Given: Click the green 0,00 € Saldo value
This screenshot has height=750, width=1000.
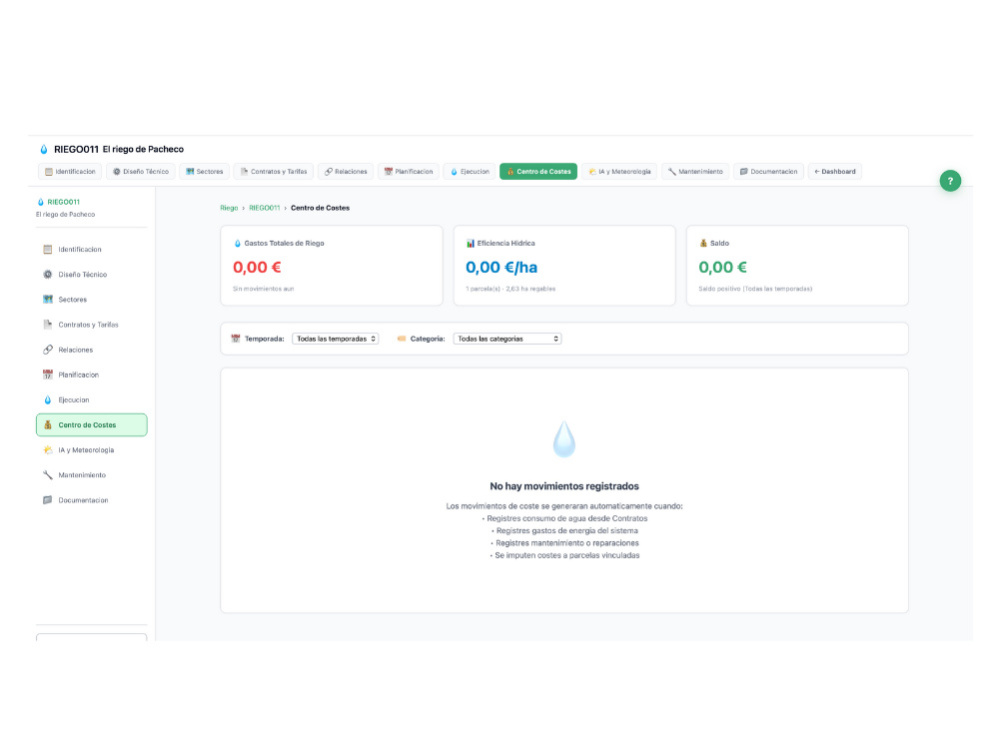Looking at the screenshot, I should coord(723,267).
